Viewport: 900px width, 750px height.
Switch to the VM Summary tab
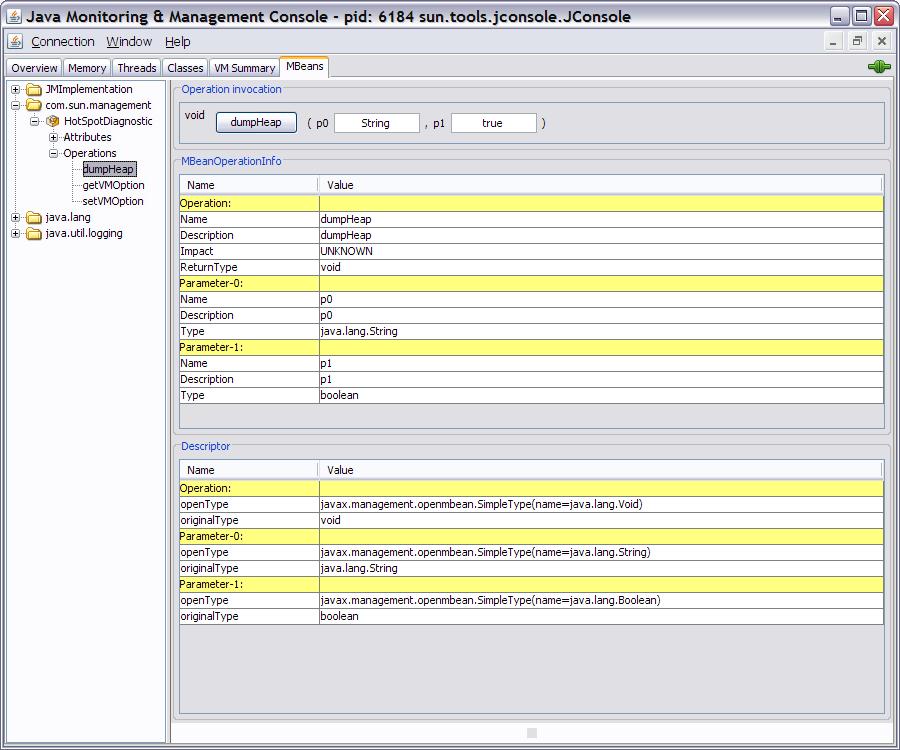pos(245,68)
